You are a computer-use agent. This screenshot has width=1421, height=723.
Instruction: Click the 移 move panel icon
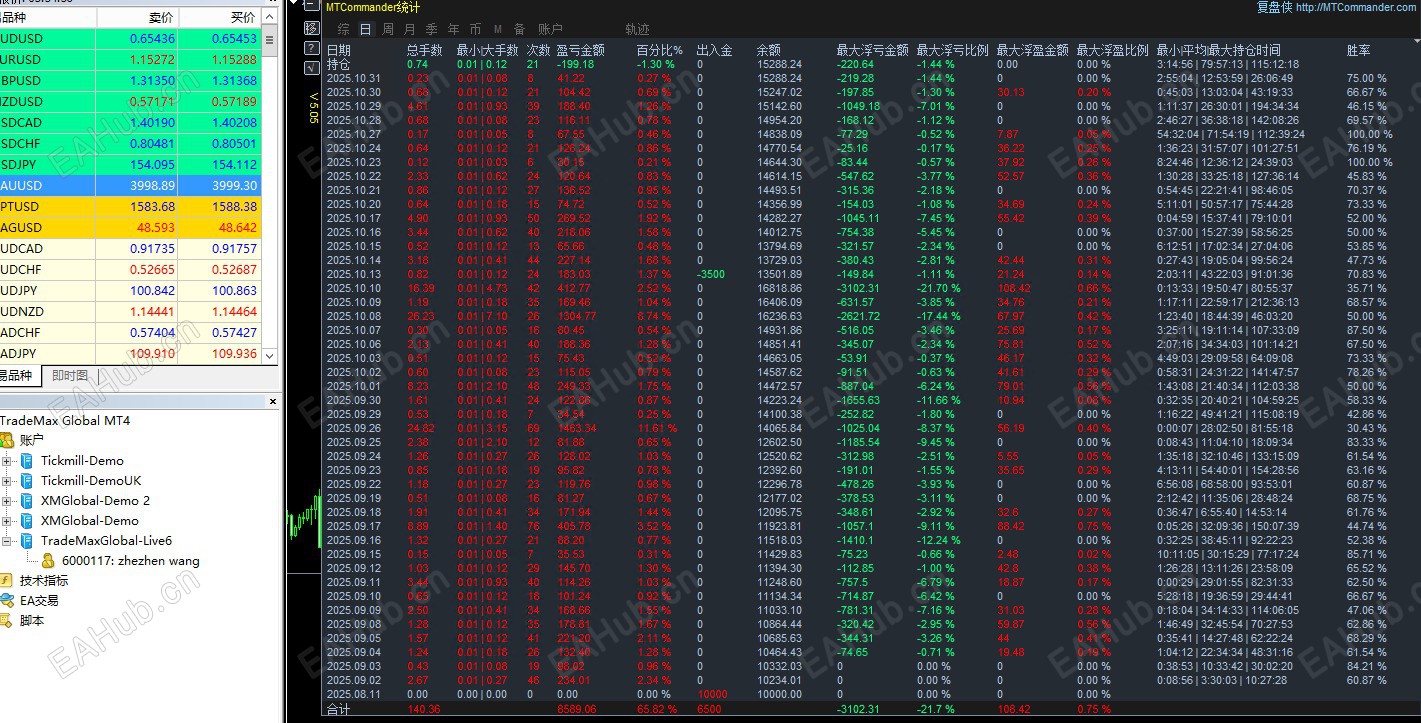(312, 28)
